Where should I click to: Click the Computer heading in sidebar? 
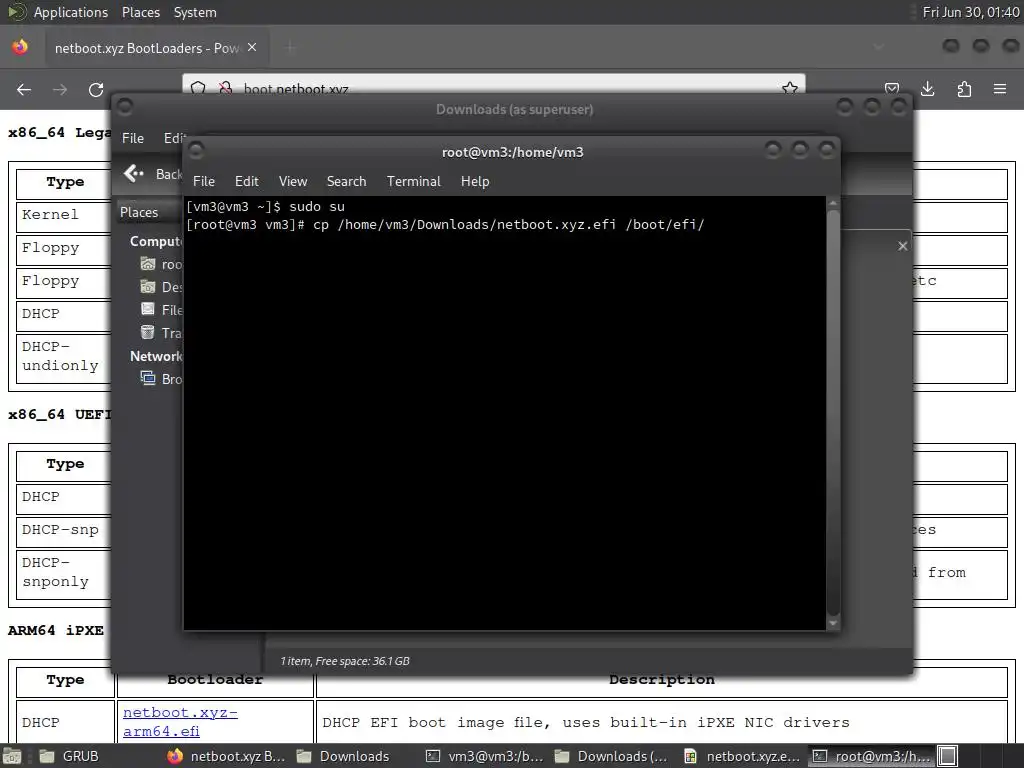(x=156, y=241)
